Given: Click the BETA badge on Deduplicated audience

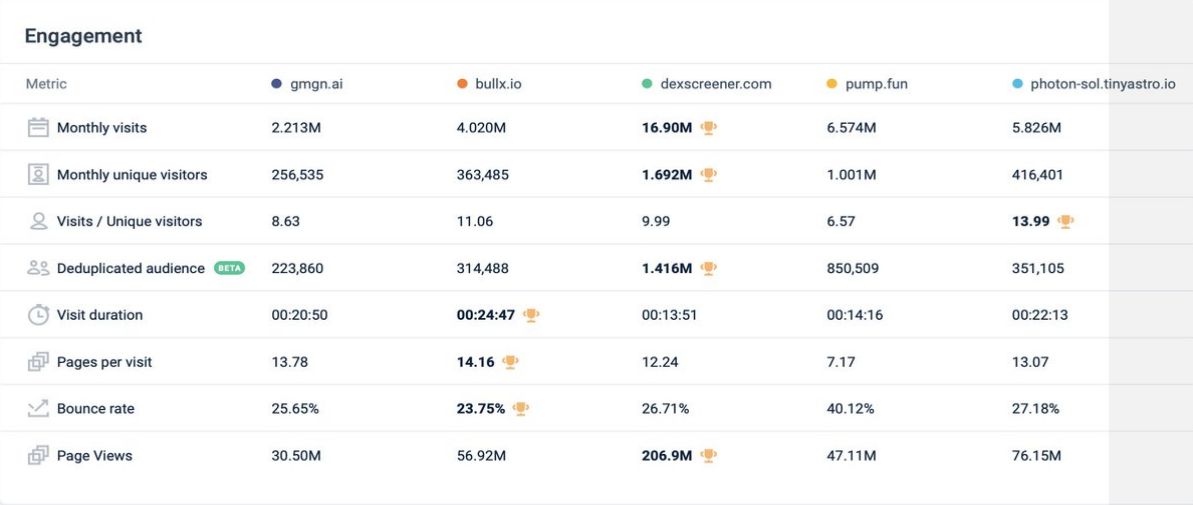Looking at the screenshot, I should pos(229,268).
